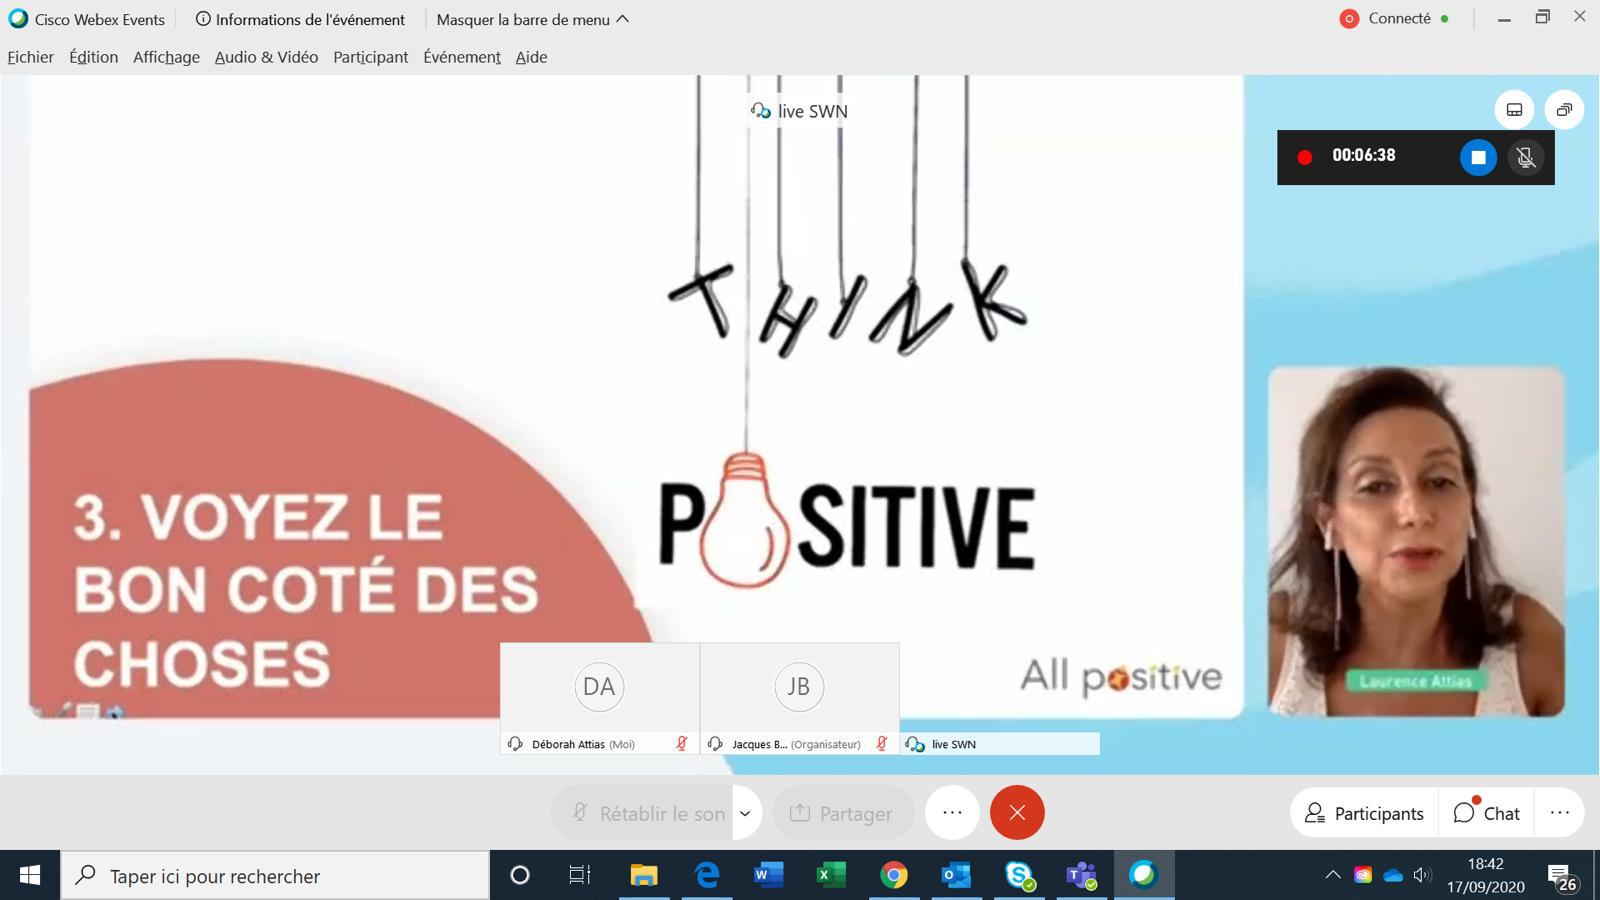Select live SWN participant strip label
The height and width of the screenshot is (900, 1600).
click(1000, 744)
